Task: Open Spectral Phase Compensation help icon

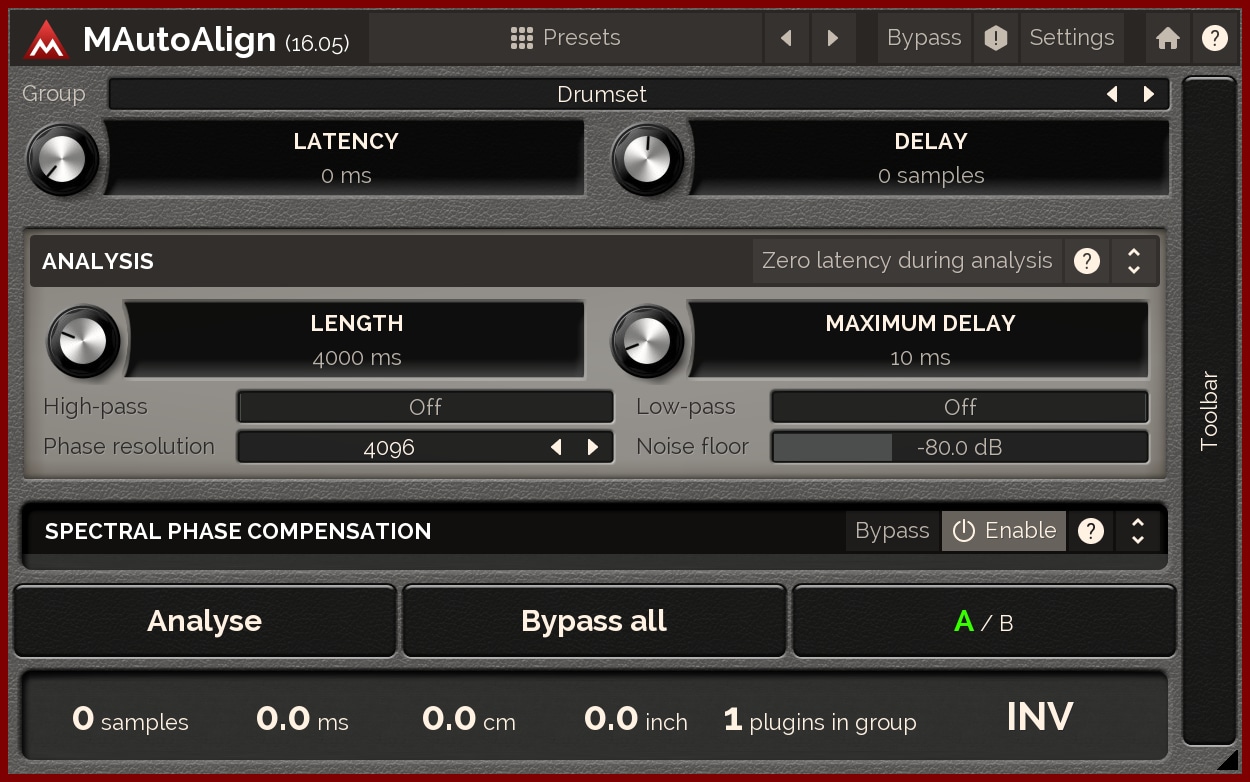Action: click(x=1091, y=531)
